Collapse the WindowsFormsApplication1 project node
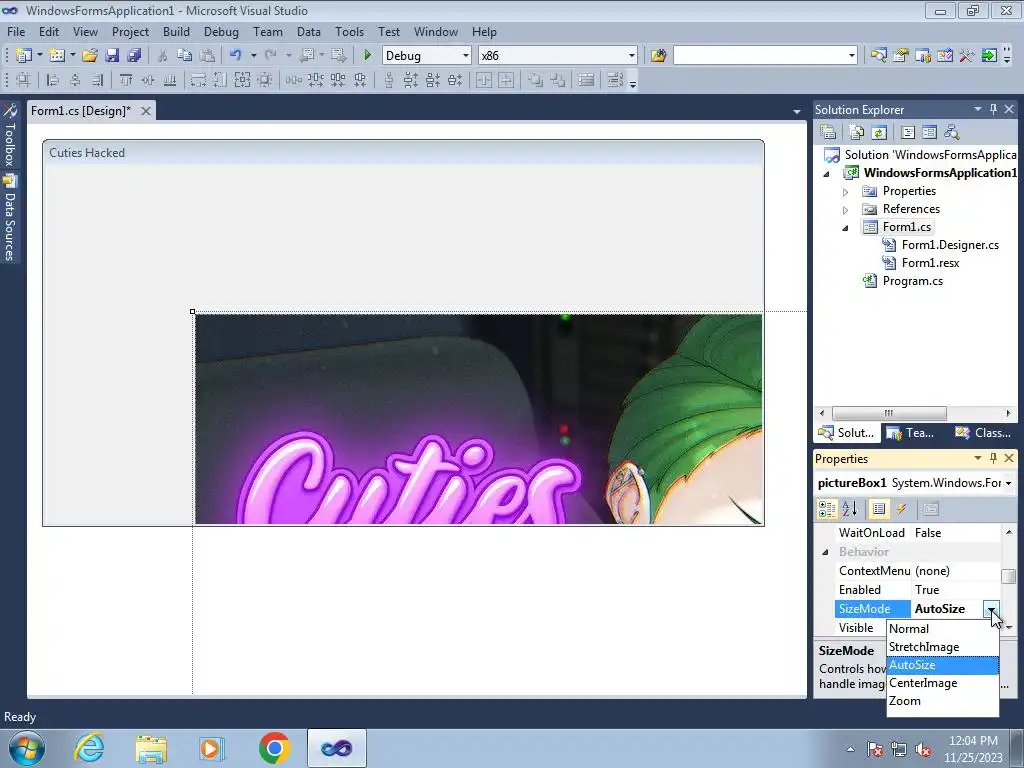1024x768 pixels. point(826,174)
